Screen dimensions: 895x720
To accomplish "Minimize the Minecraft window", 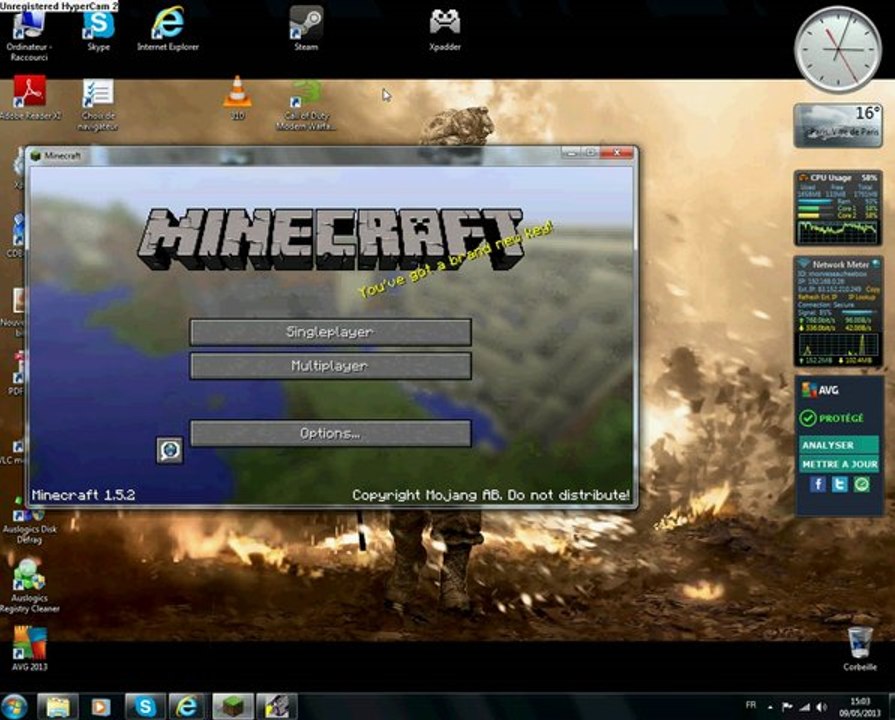I will pos(571,152).
